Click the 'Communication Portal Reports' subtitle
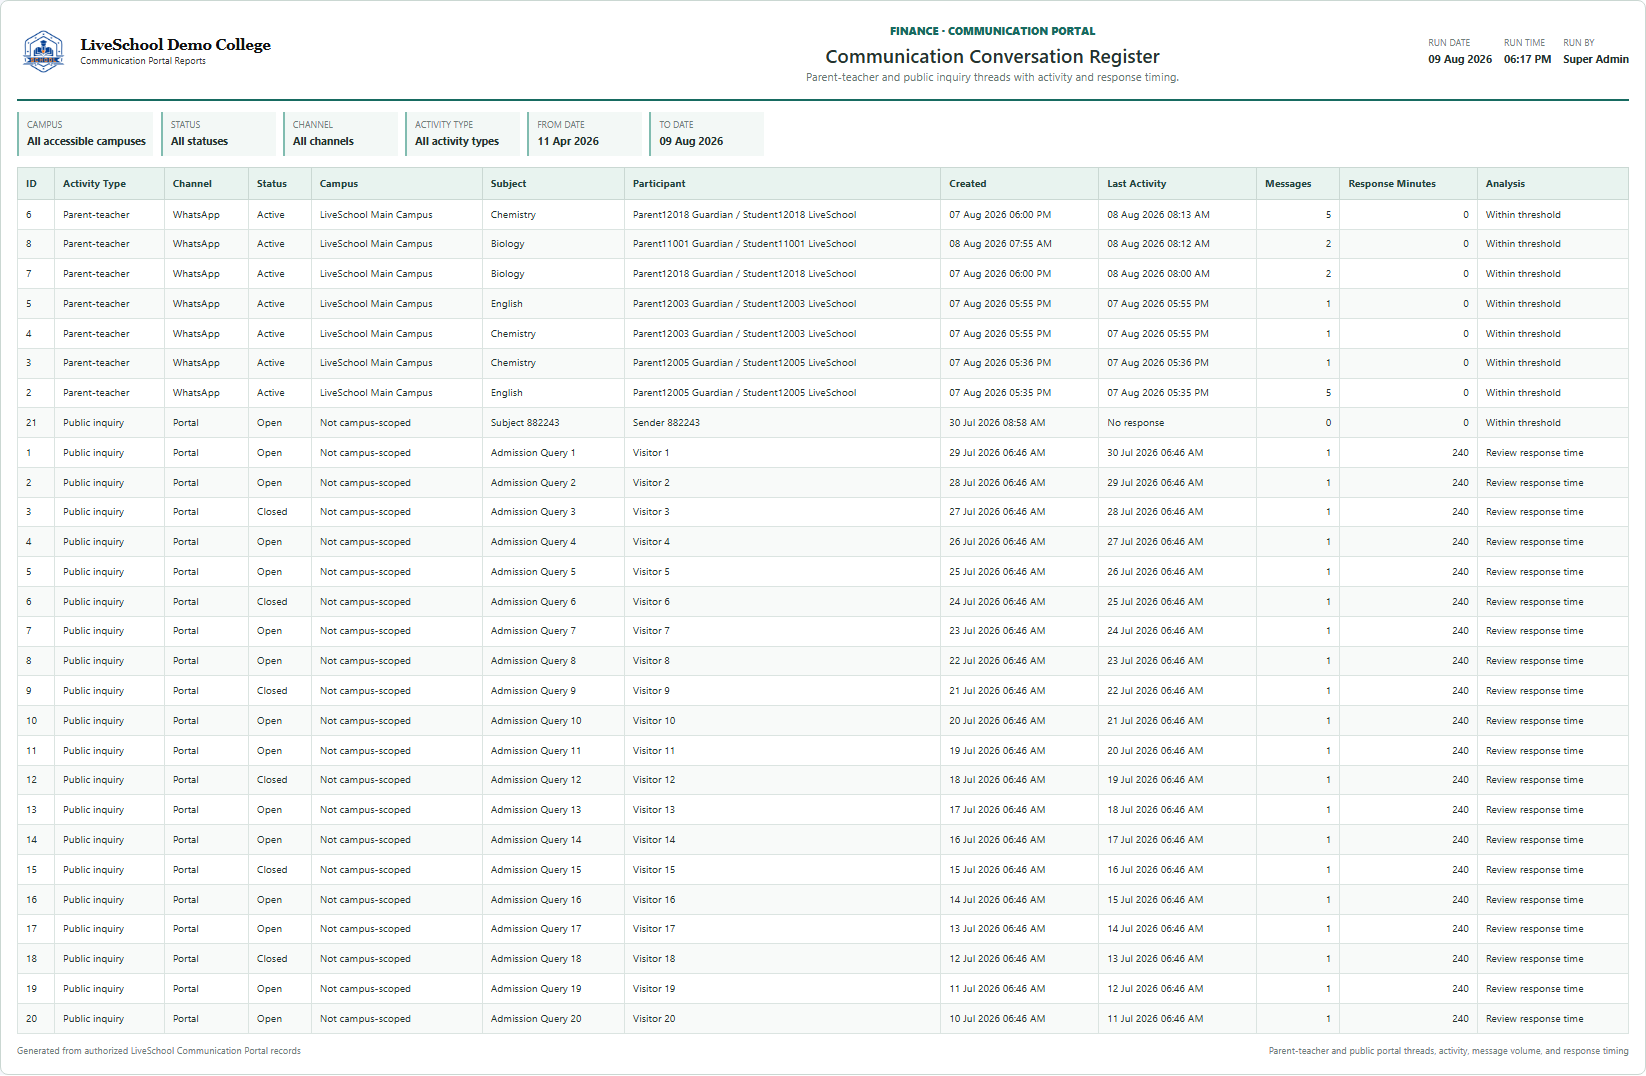The height and width of the screenshot is (1076, 1646). click(x=143, y=61)
